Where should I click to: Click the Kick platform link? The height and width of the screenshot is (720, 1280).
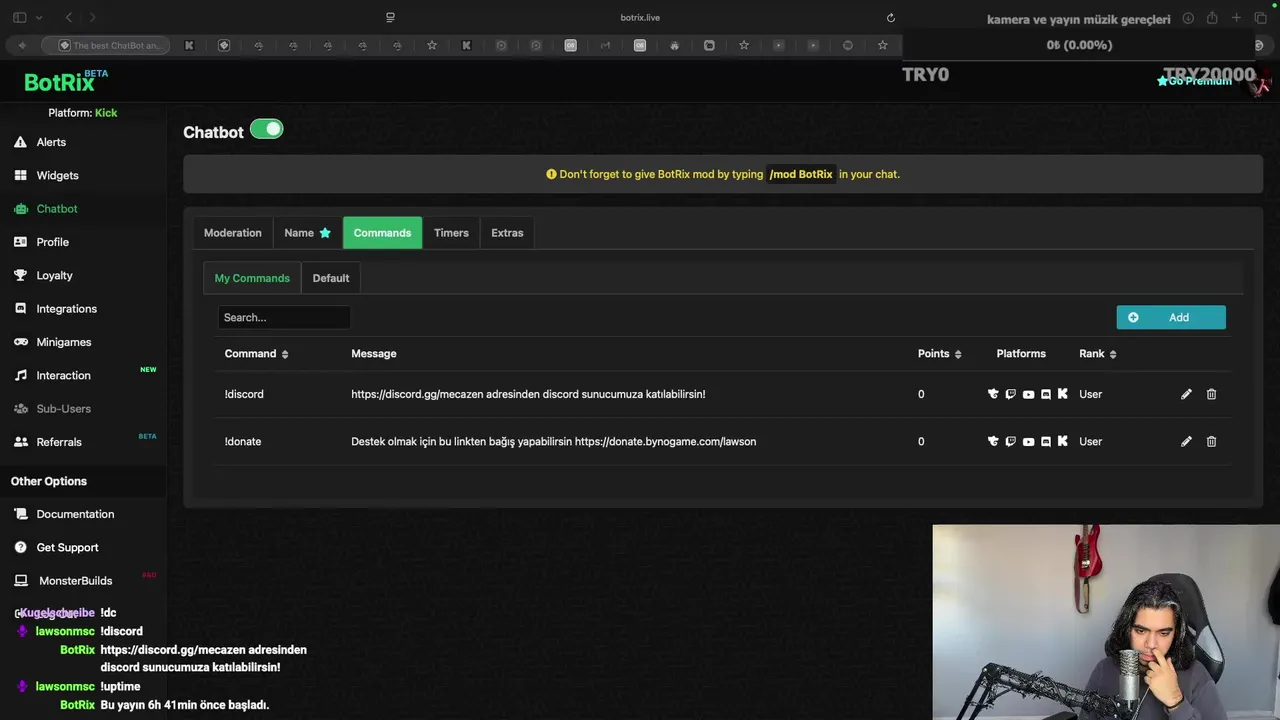click(106, 113)
